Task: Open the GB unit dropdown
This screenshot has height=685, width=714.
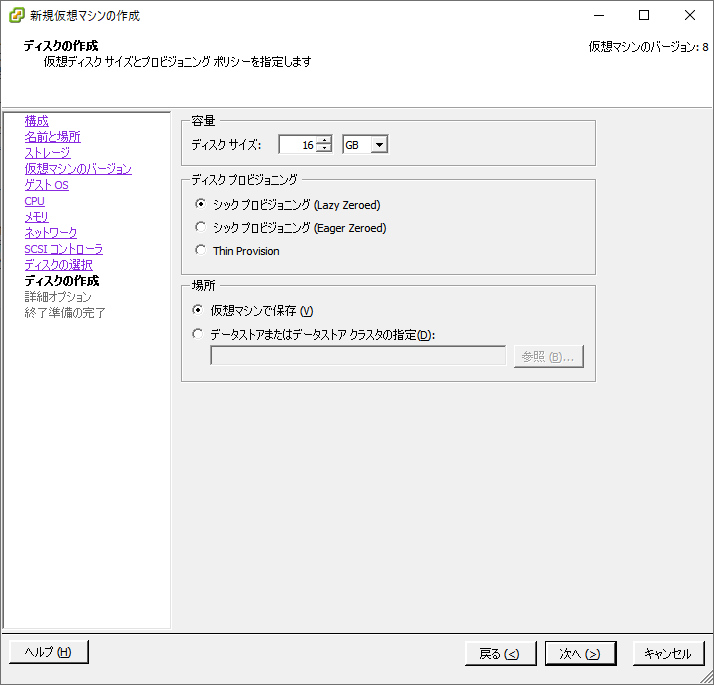Action: (x=379, y=145)
